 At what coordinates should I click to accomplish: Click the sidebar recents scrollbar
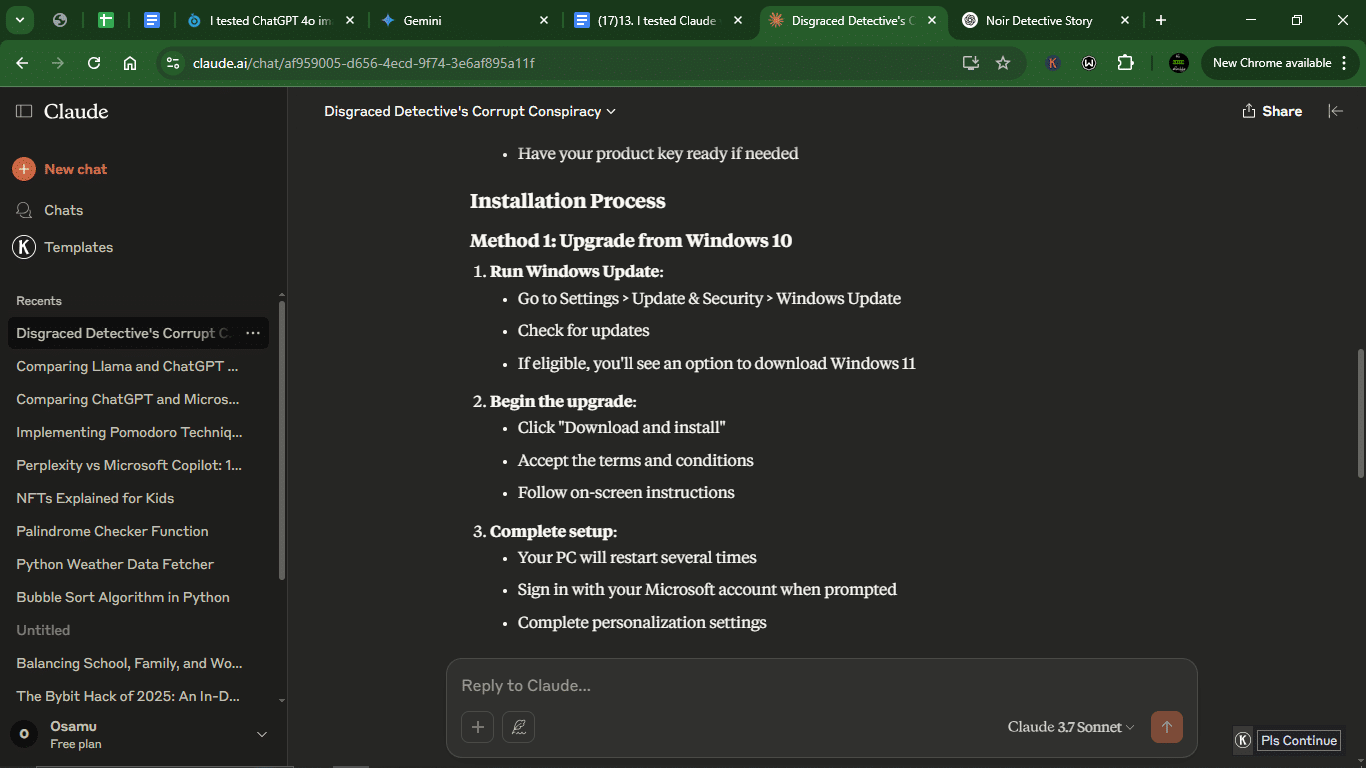282,440
